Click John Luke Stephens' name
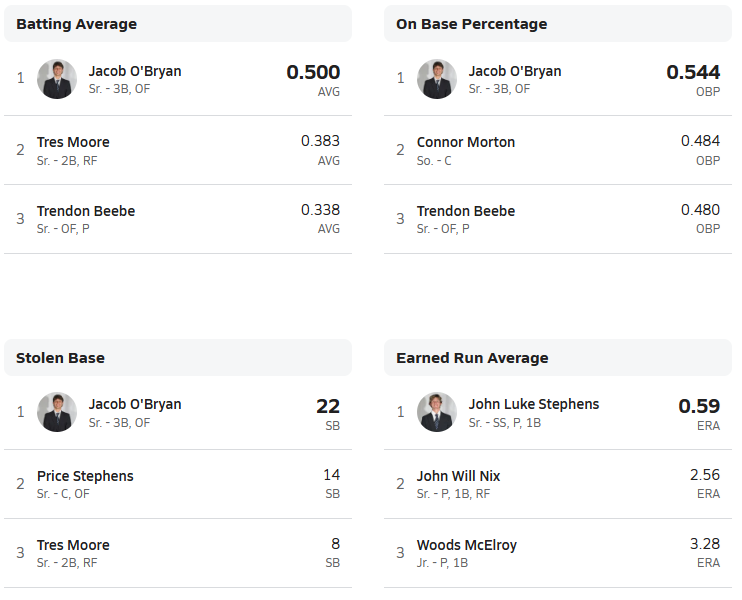 click(534, 404)
